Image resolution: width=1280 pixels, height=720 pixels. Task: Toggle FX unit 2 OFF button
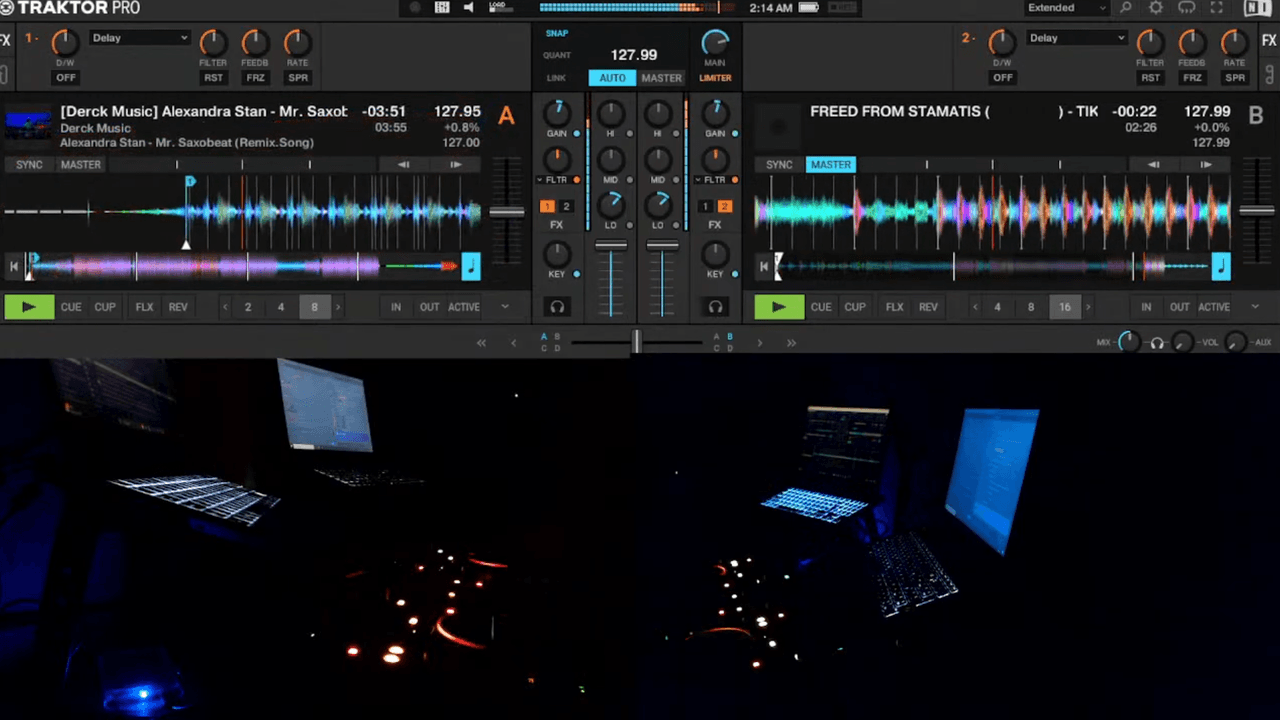(x=1002, y=77)
